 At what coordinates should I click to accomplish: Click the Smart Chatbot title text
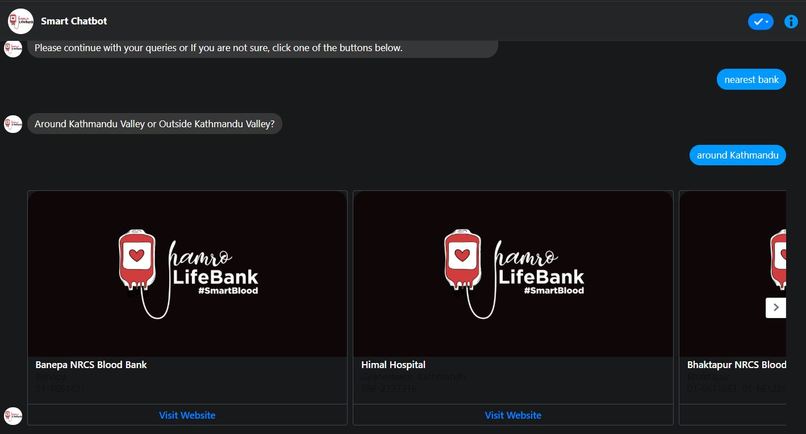[x=74, y=21]
